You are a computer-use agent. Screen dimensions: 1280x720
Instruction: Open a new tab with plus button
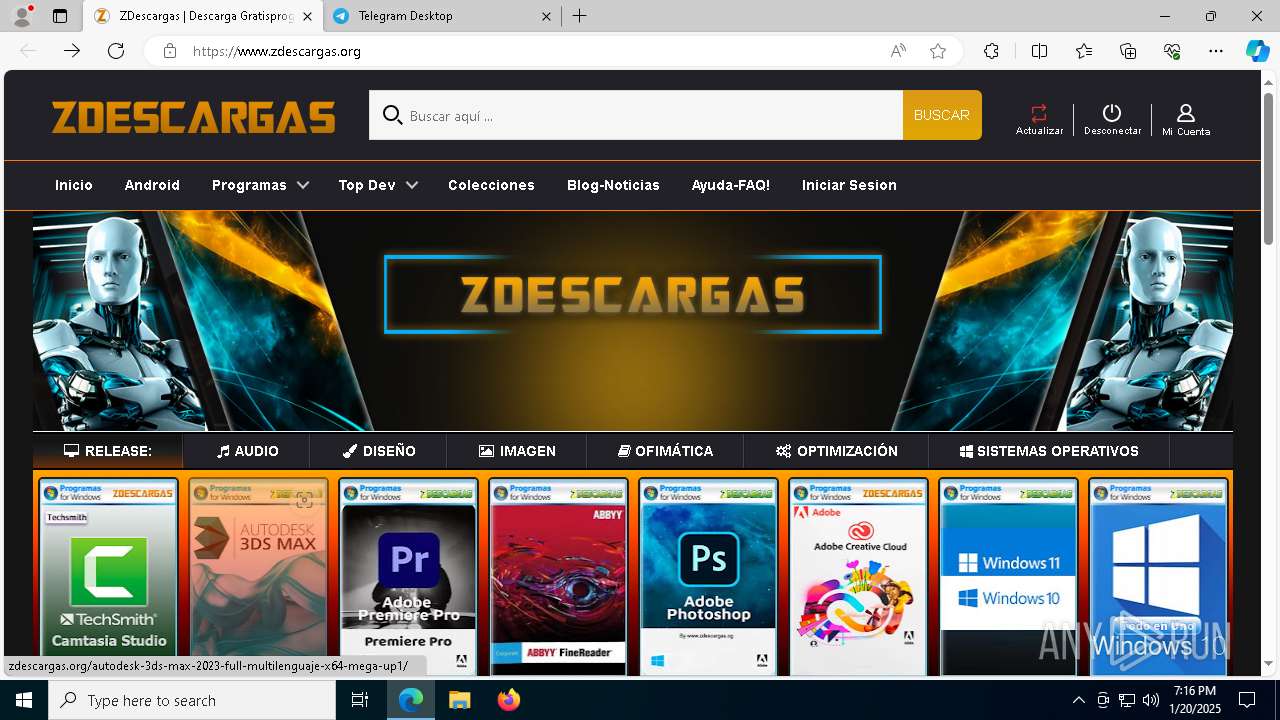[580, 16]
